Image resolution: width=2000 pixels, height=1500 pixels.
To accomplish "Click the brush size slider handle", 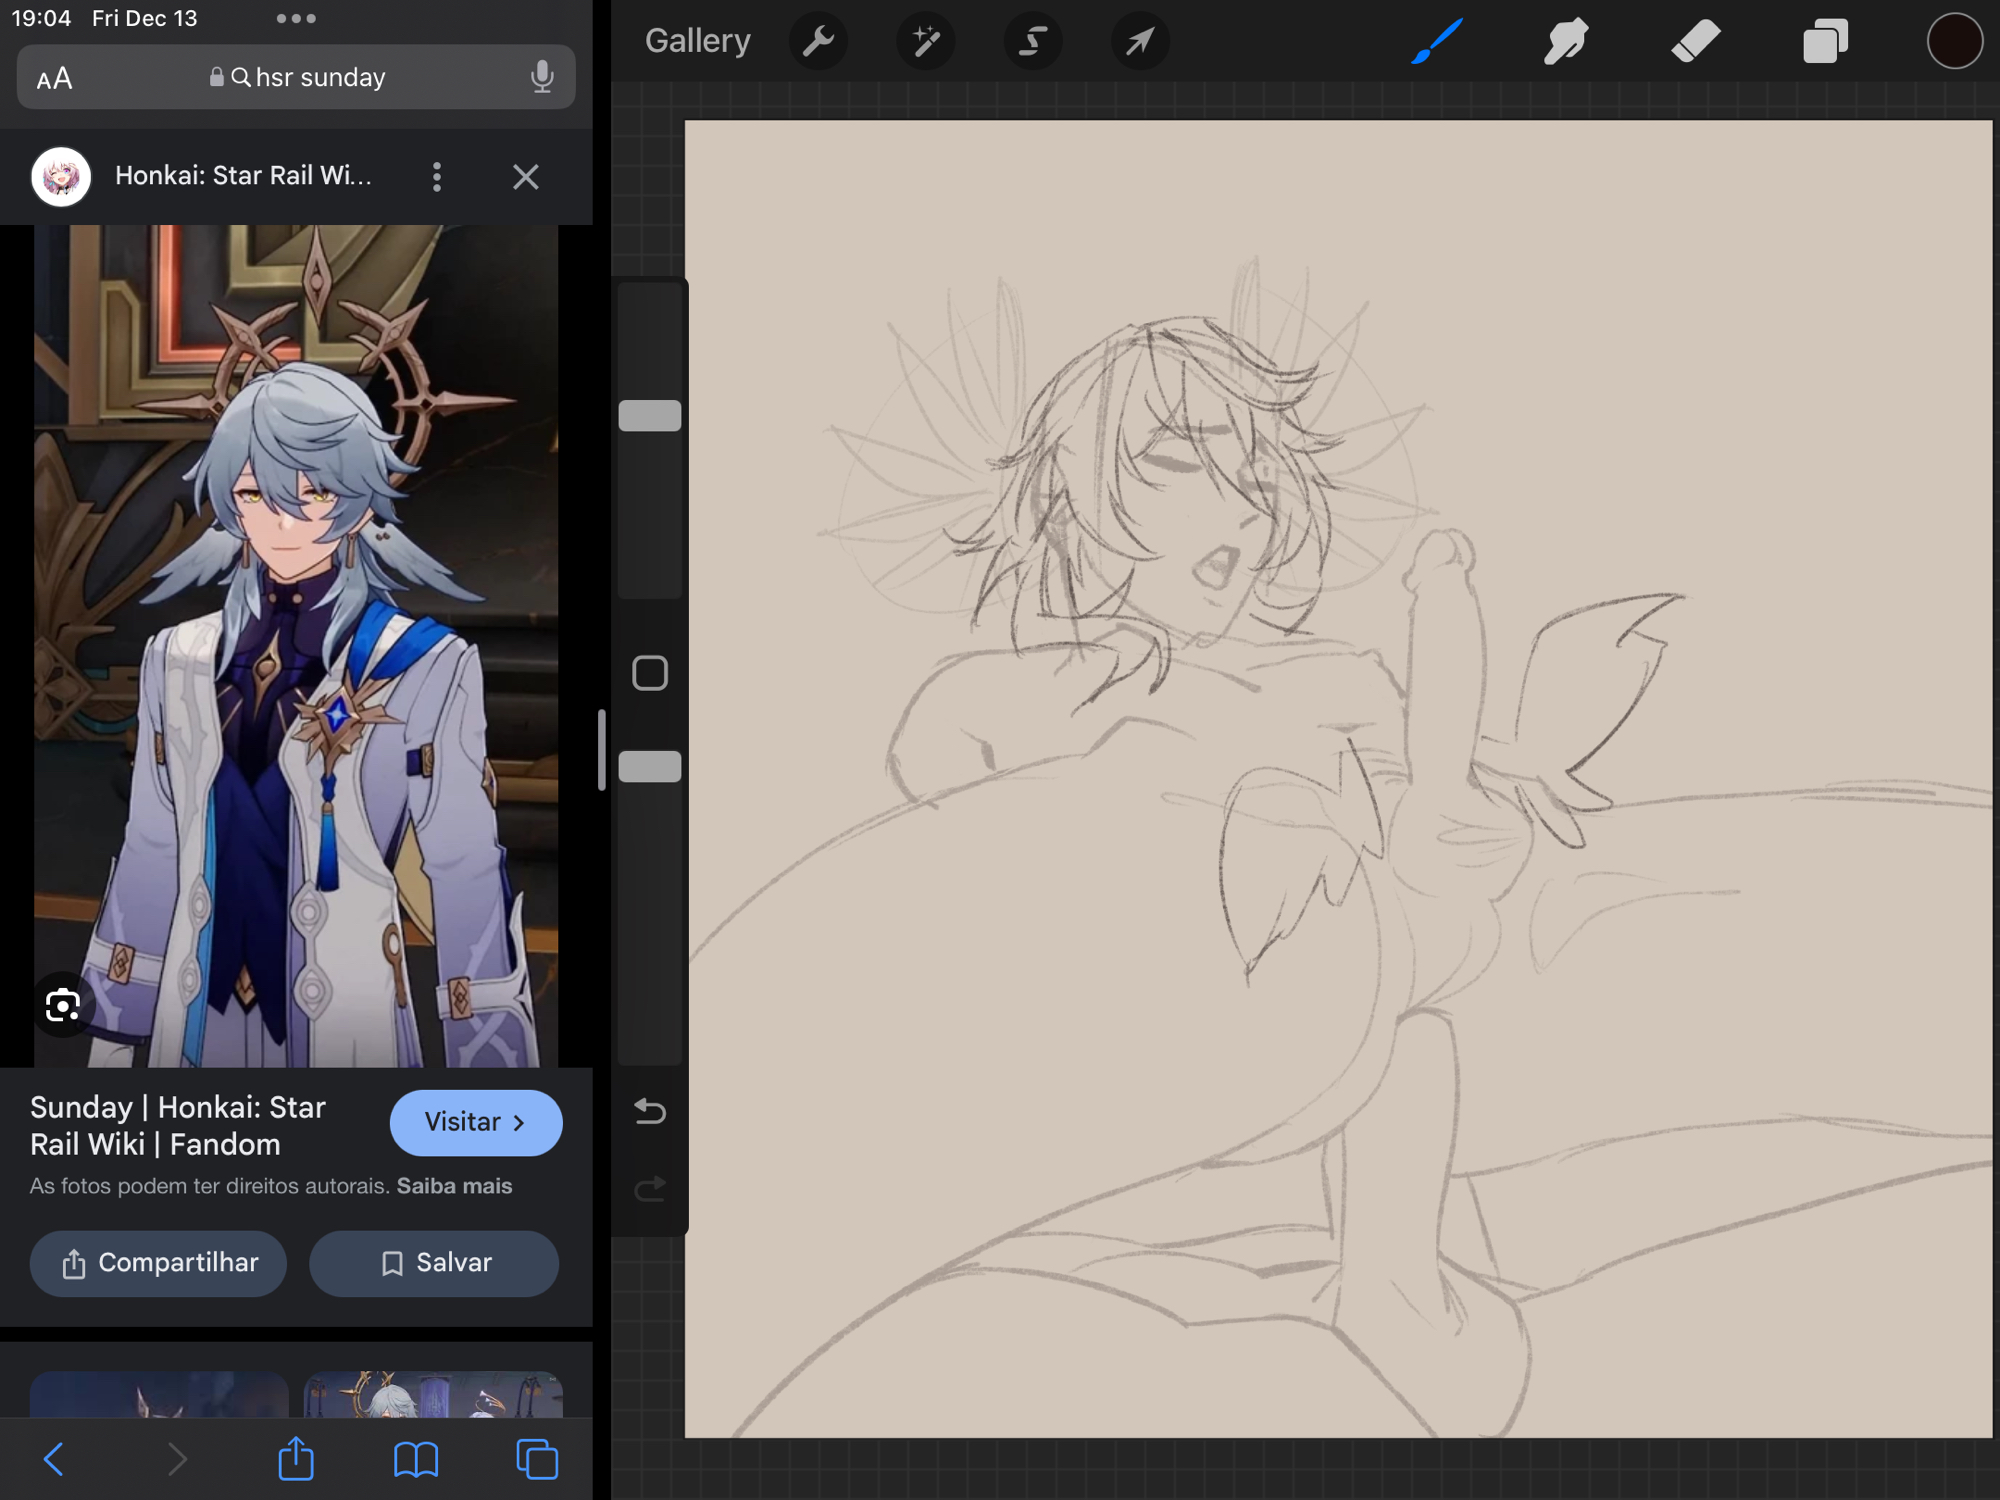I will [650, 416].
